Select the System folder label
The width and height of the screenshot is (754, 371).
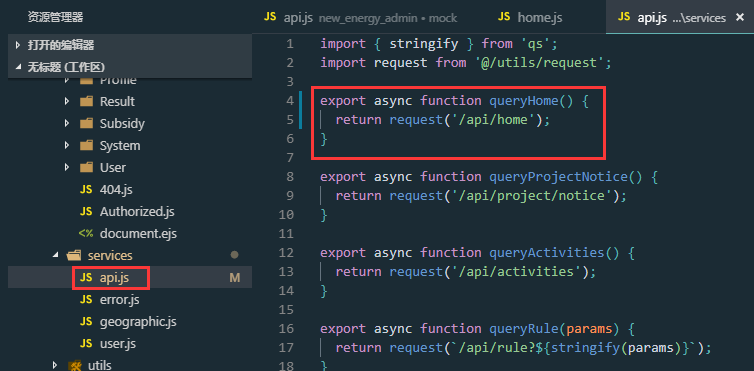click(120, 146)
